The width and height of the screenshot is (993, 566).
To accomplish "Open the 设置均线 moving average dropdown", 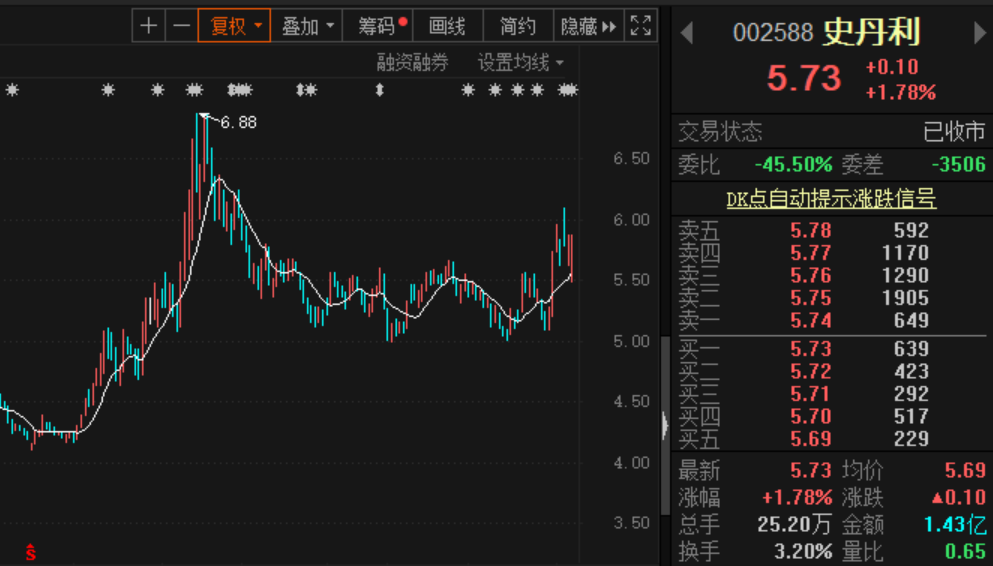I will click(520, 63).
